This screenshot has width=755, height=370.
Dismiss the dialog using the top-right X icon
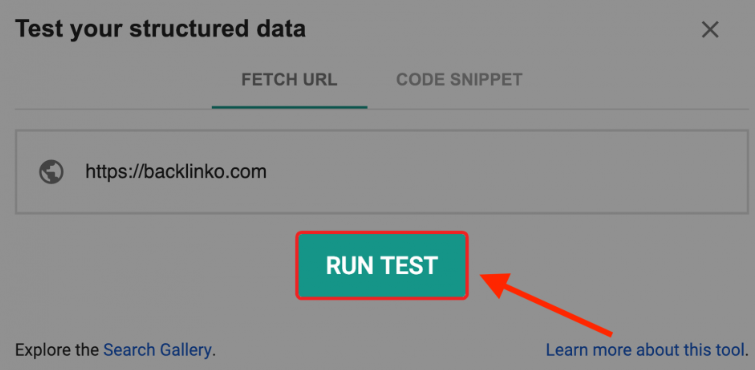click(710, 30)
